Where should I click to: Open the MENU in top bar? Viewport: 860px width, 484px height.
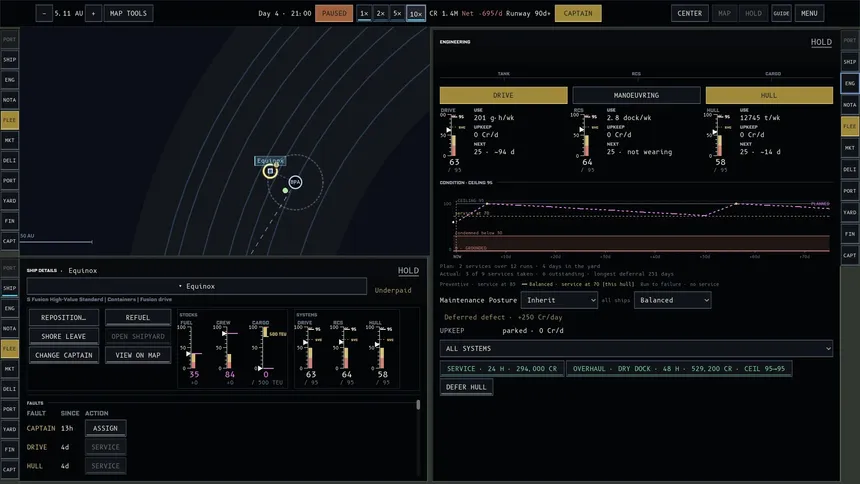[x=809, y=13]
